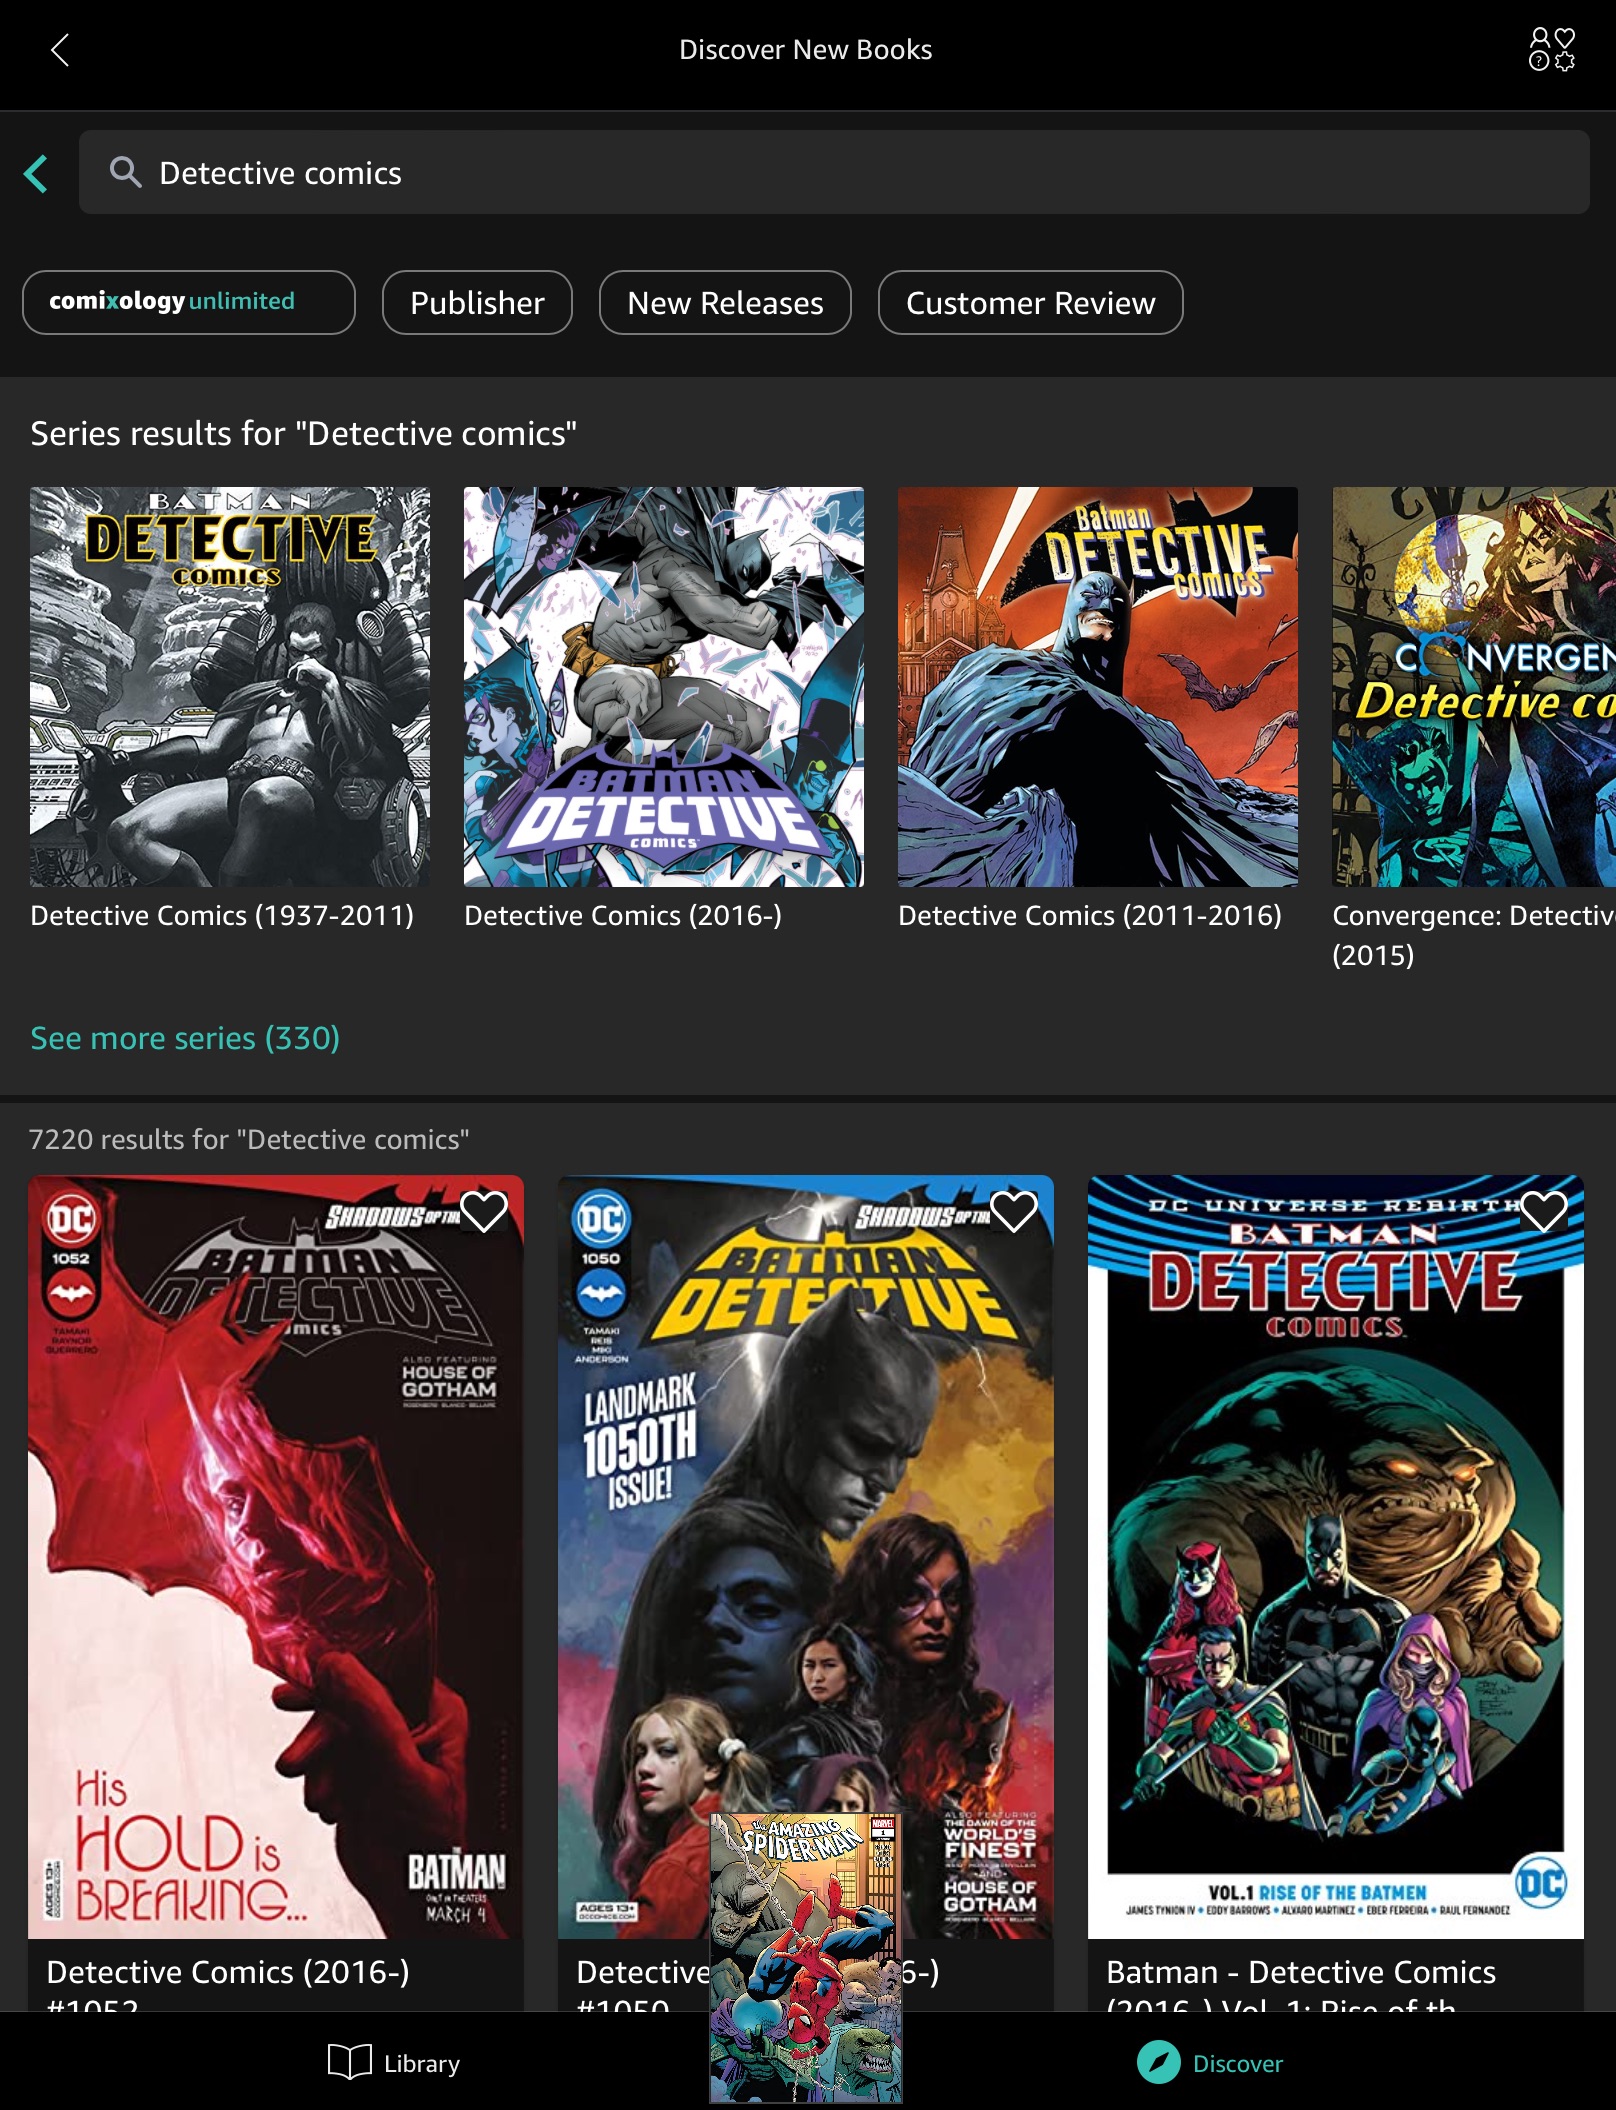Tap the 'Discover New Books' header title
The image size is (1616, 2110).
coord(806,49)
